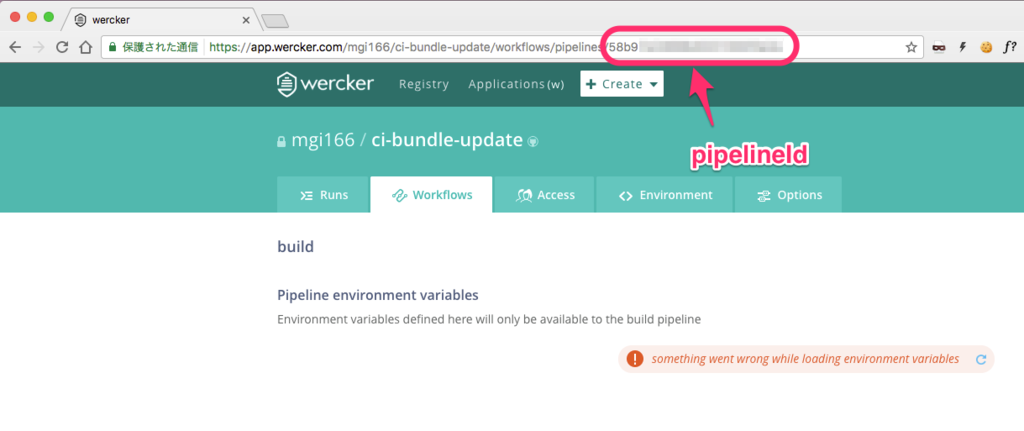Image resolution: width=1024 pixels, height=431 pixels.
Task: Open the masked-face browser extension
Action: pyautogui.click(x=938, y=47)
